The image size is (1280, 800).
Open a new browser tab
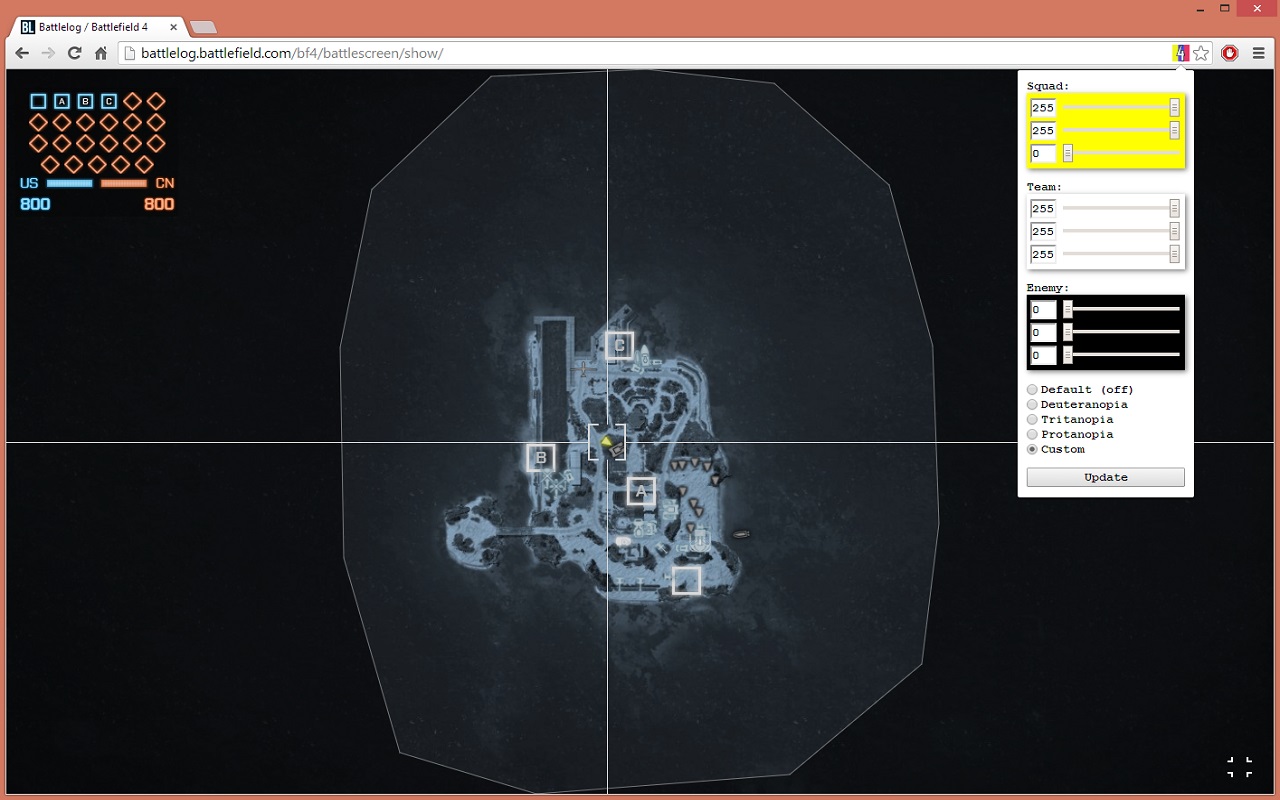point(203,27)
